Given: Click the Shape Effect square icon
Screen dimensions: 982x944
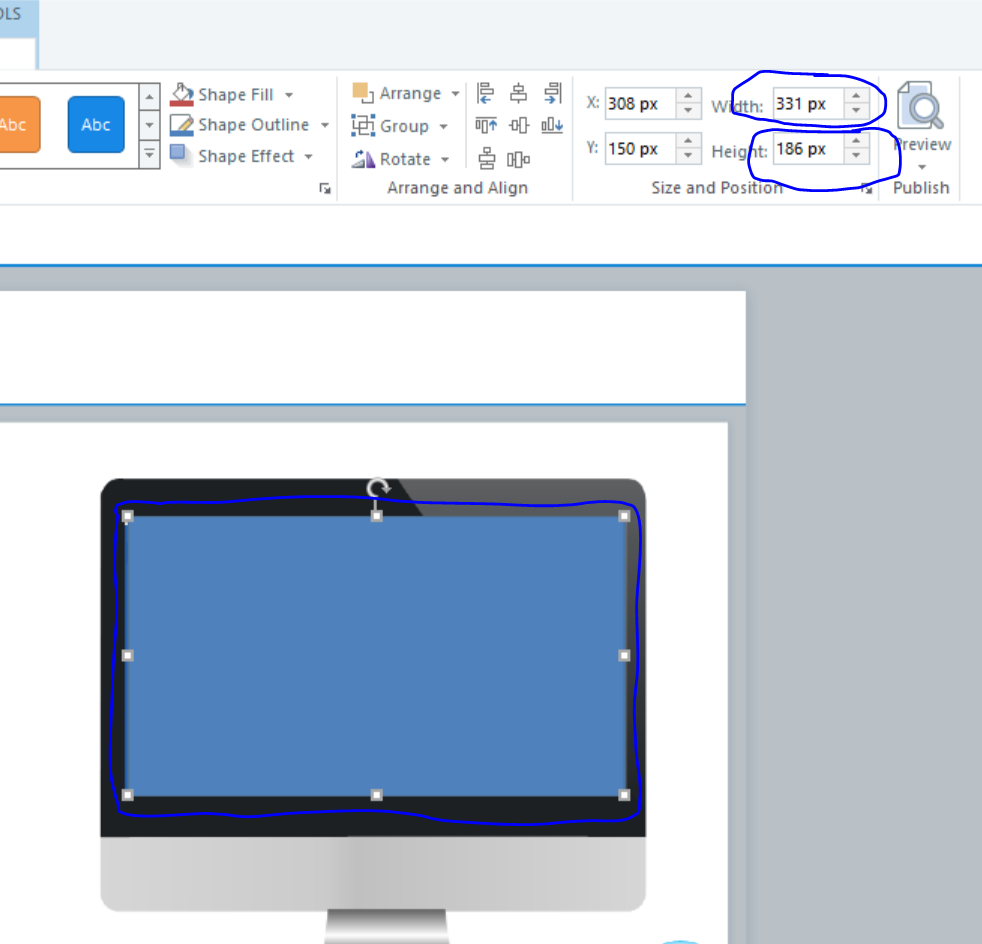Looking at the screenshot, I should tap(180, 155).
